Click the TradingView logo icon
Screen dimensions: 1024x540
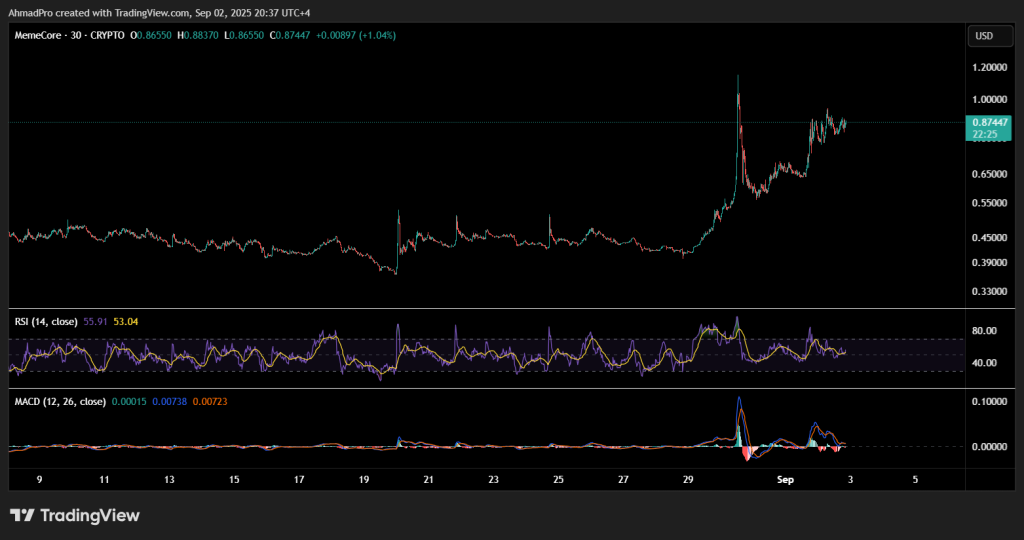tap(22, 516)
